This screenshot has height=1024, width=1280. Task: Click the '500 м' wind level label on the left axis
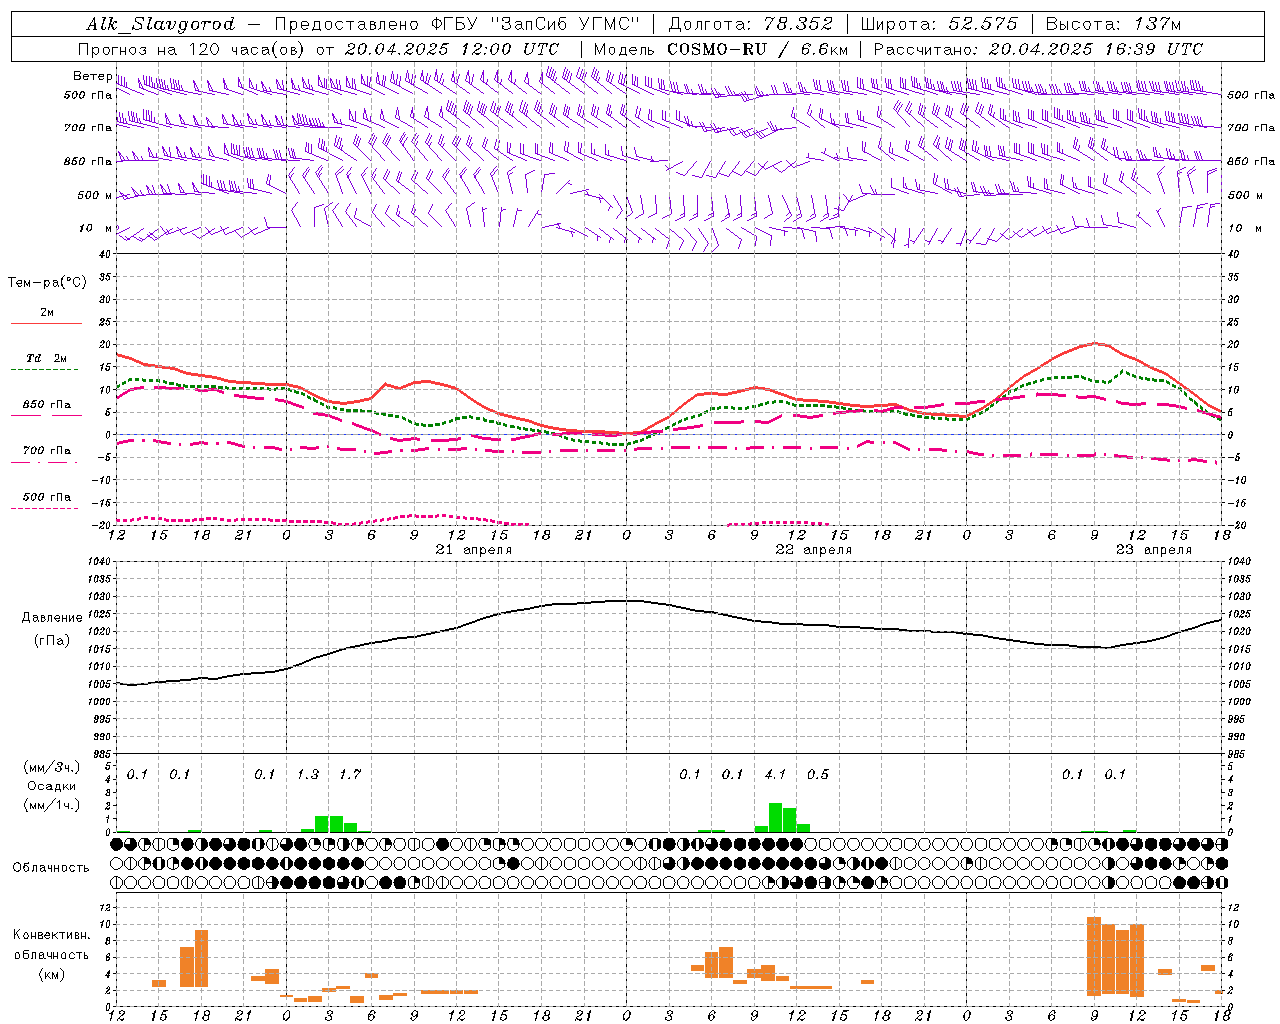[95, 195]
